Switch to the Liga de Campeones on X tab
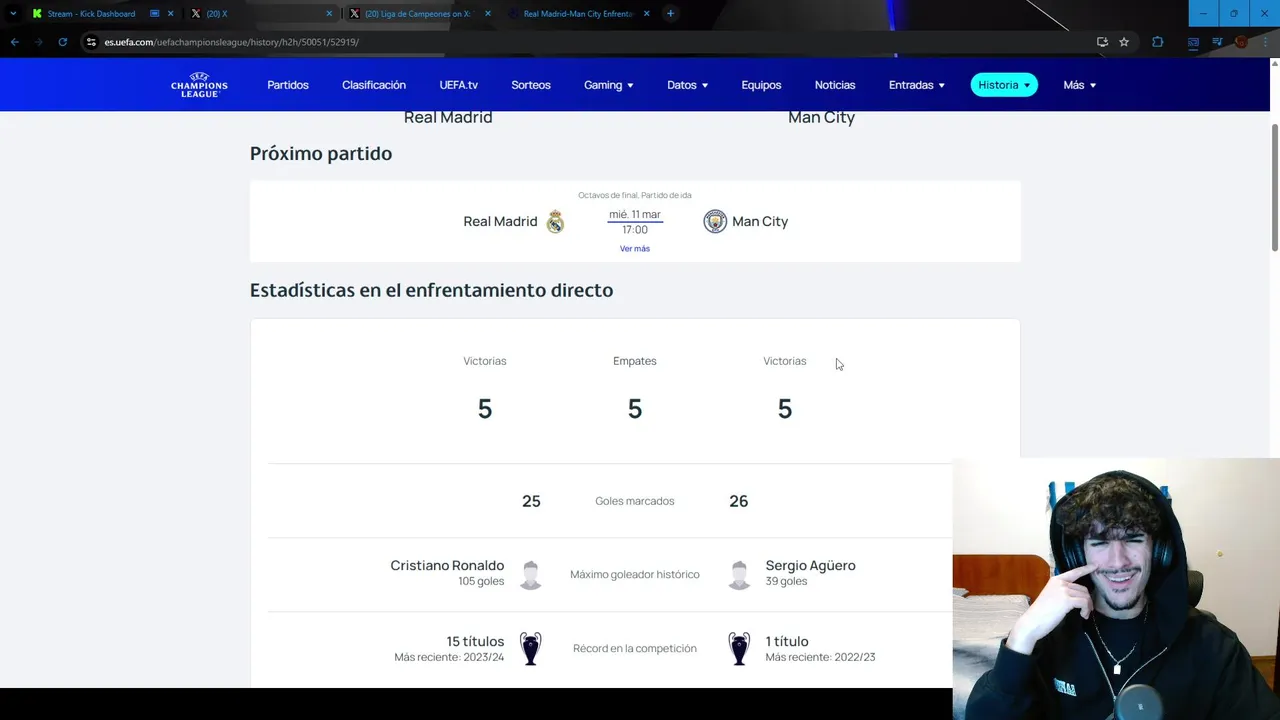This screenshot has height=720, width=1280. pyautogui.click(x=420, y=14)
